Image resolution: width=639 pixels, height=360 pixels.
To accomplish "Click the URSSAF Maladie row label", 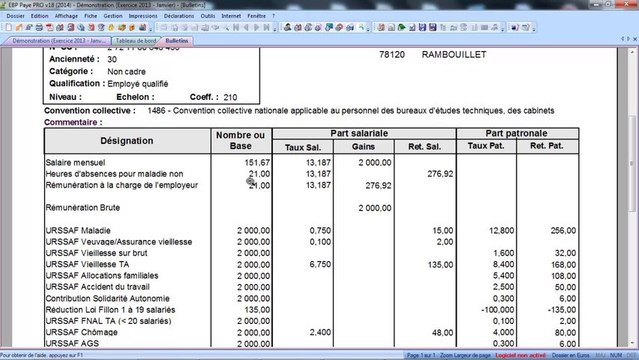I will pyautogui.click(x=78, y=230).
